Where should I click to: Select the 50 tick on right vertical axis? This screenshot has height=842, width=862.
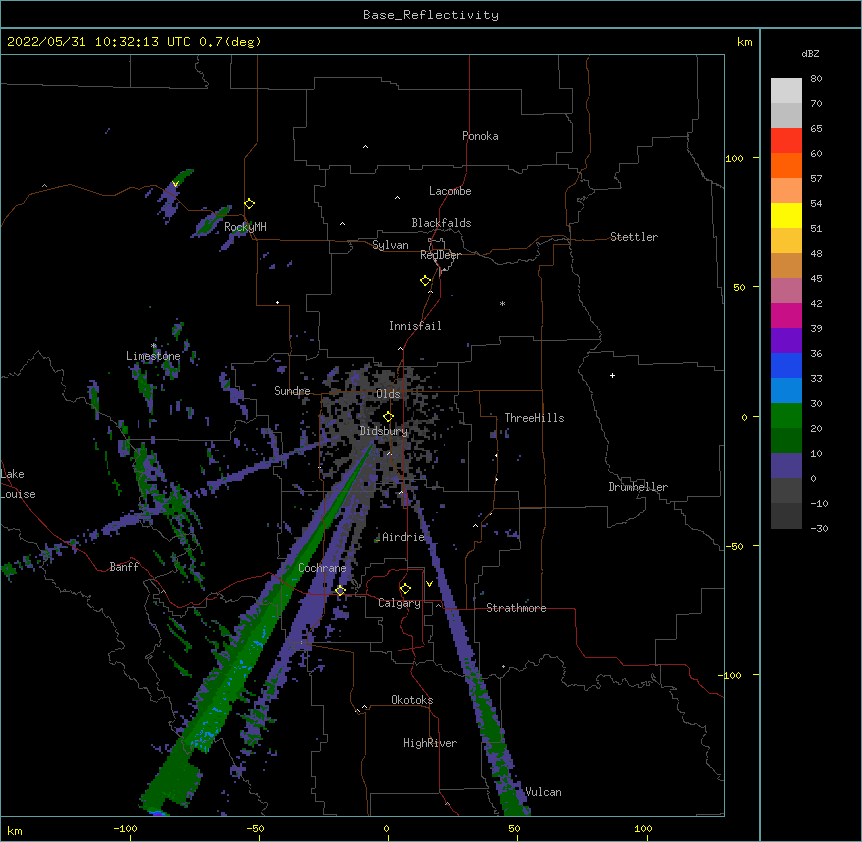tap(739, 287)
